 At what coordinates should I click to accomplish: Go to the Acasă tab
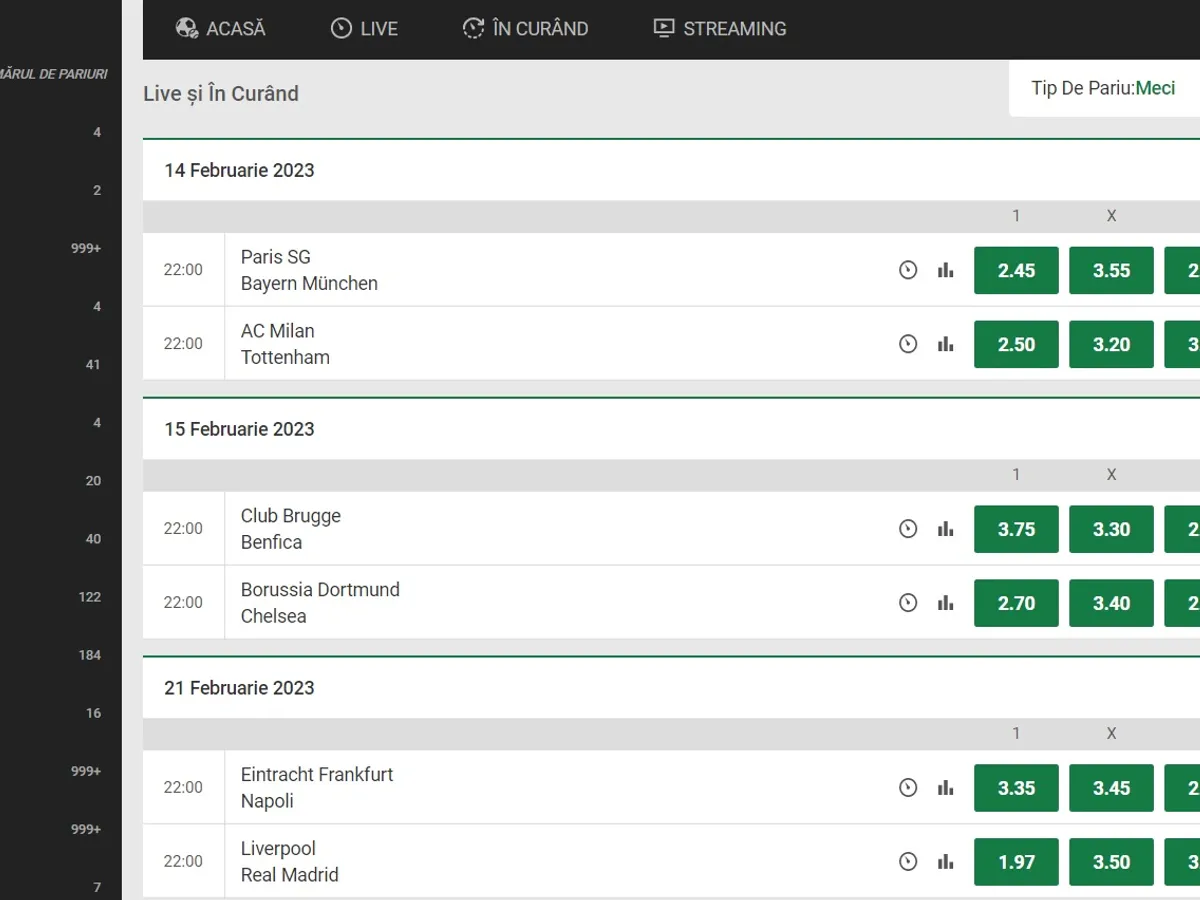[221, 29]
